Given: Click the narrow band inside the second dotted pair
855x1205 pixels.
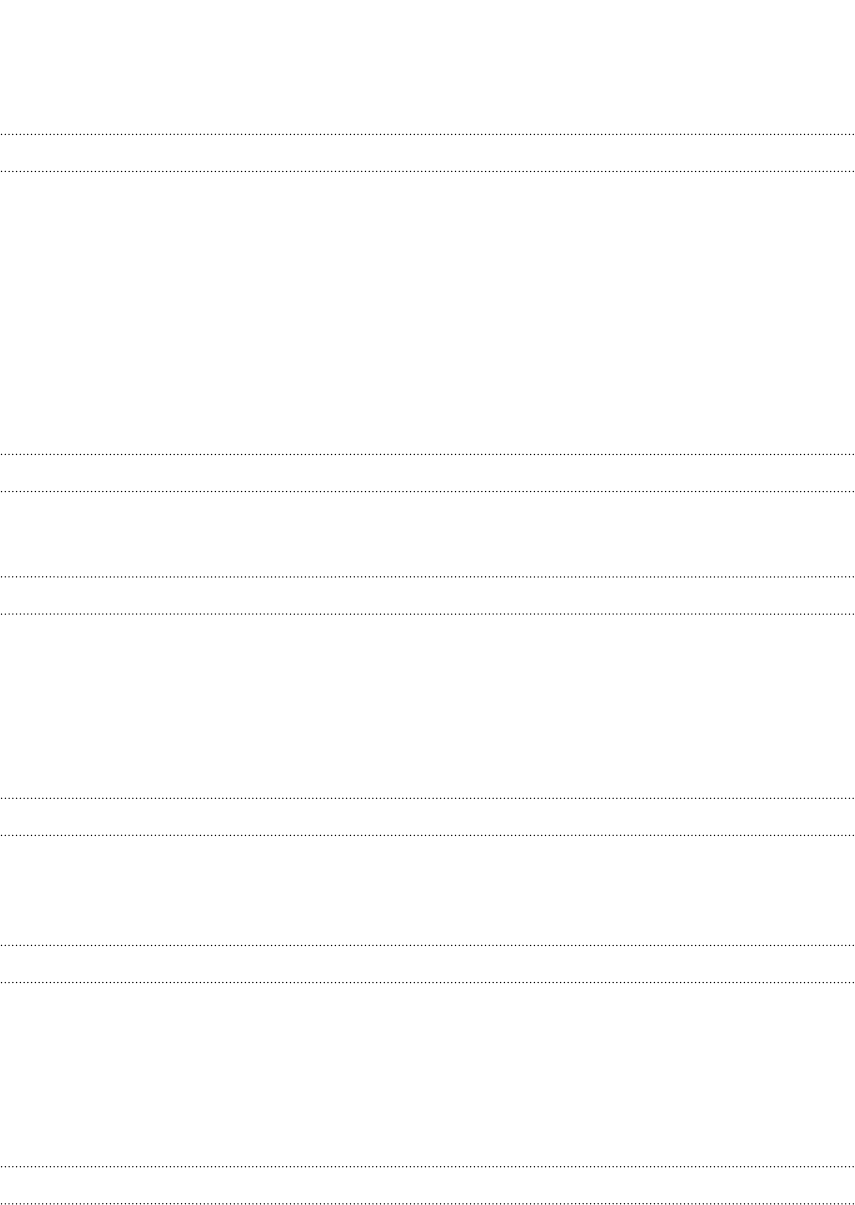Looking at the screenshot, I should (x=427, y=473).
